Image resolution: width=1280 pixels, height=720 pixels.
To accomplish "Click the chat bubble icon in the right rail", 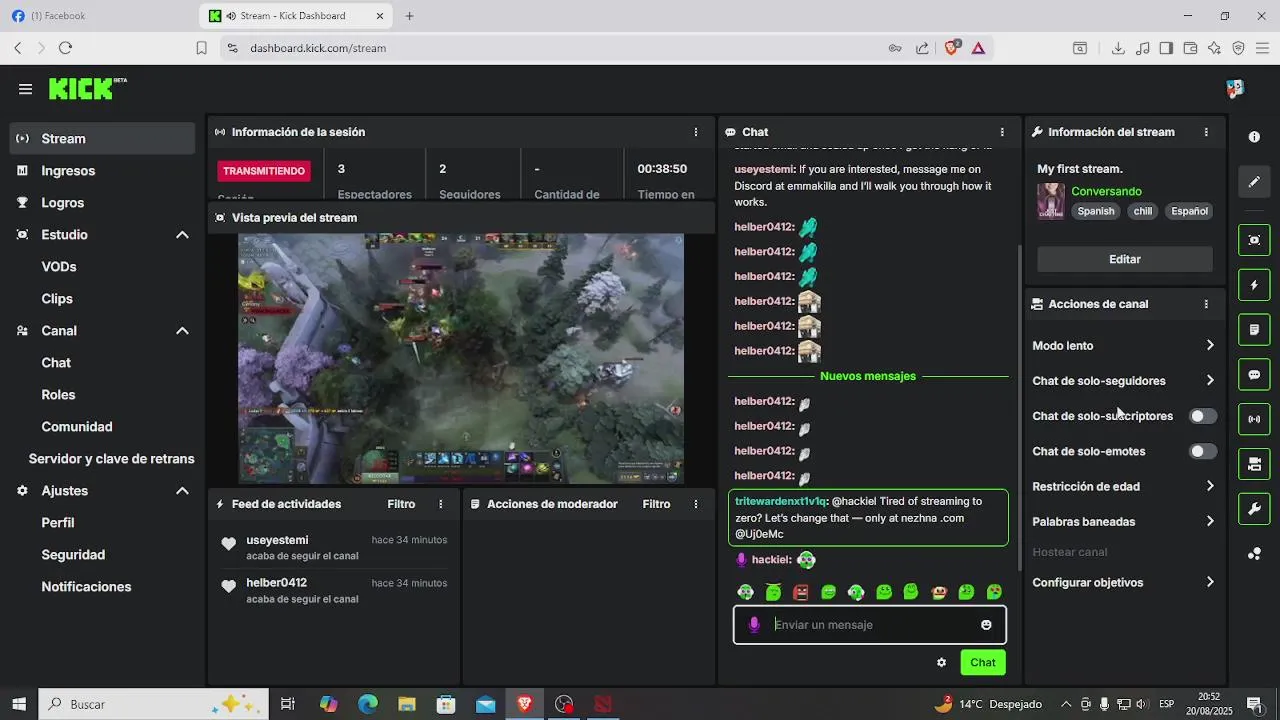I will tap(1254, 375).
